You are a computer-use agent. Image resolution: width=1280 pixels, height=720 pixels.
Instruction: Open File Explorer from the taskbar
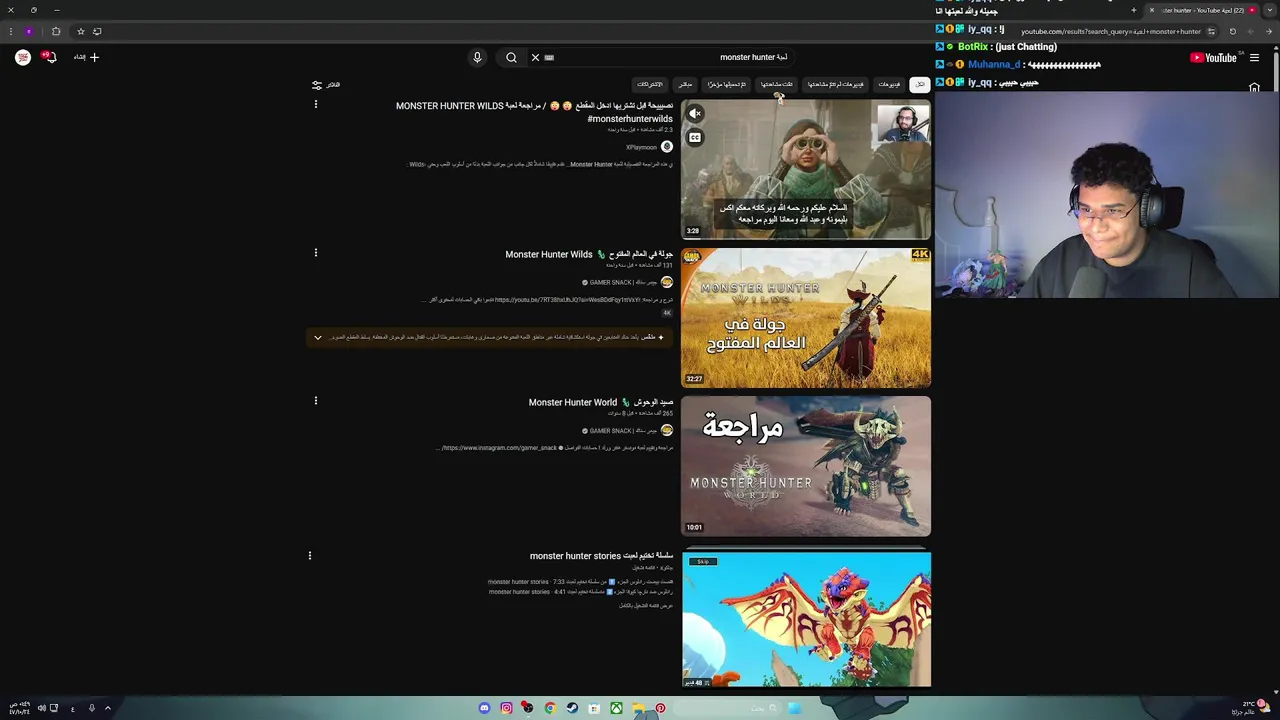tap(638, 708)
